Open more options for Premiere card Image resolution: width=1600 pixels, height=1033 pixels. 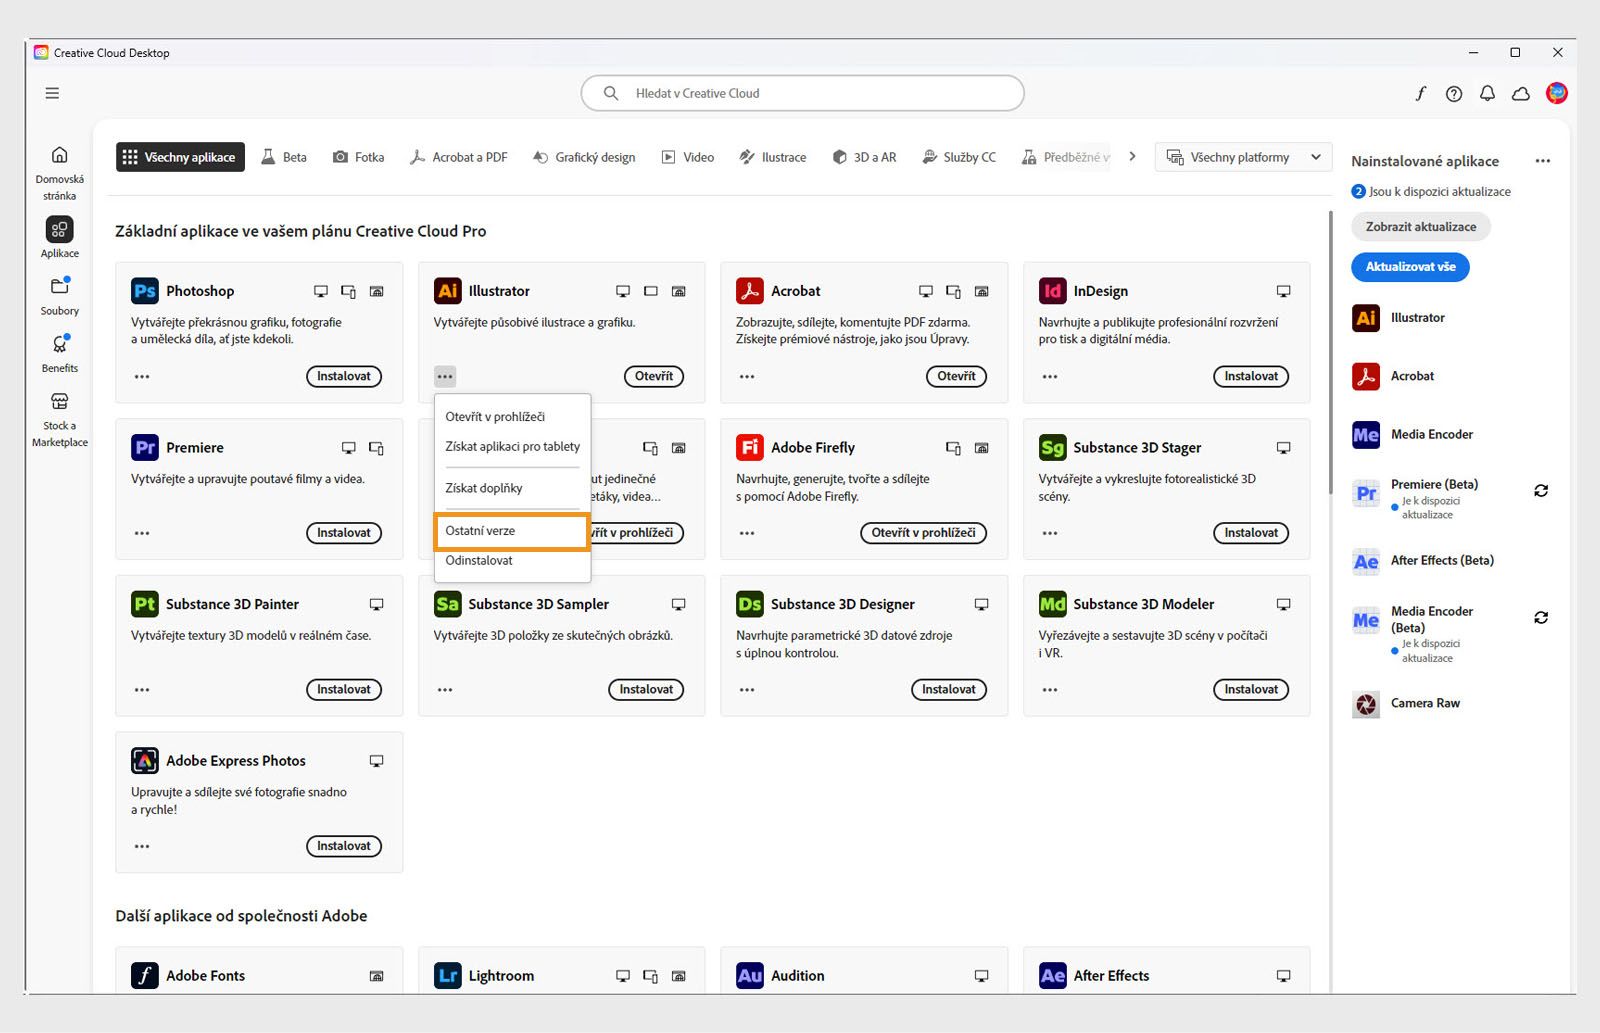point(142,533)
